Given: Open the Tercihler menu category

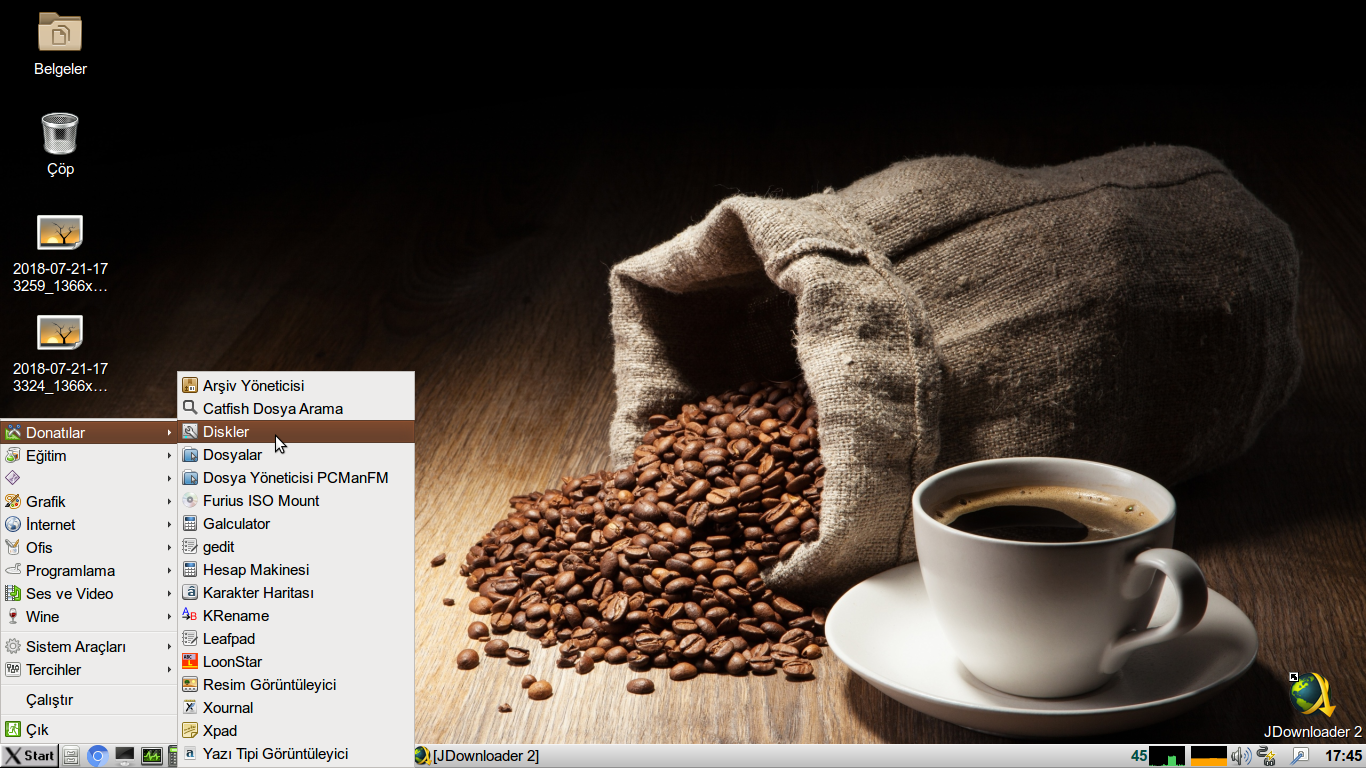Looking at the screenshot, I should pos(89,670).
